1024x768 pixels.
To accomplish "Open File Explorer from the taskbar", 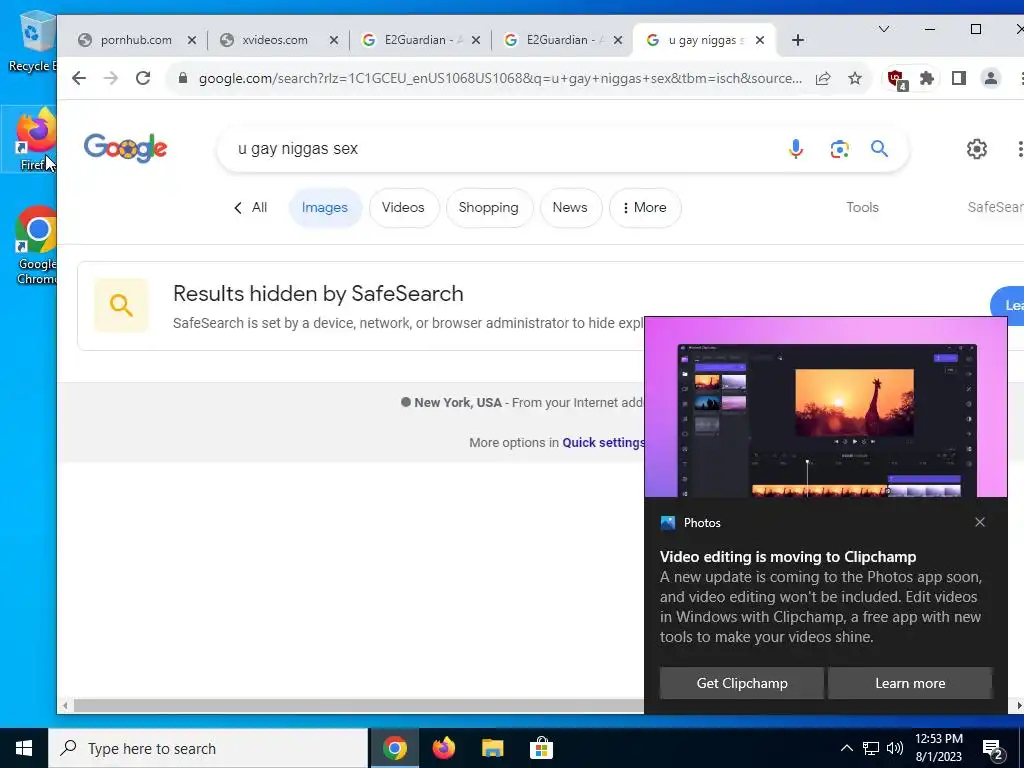I will (x=492, y=748).
